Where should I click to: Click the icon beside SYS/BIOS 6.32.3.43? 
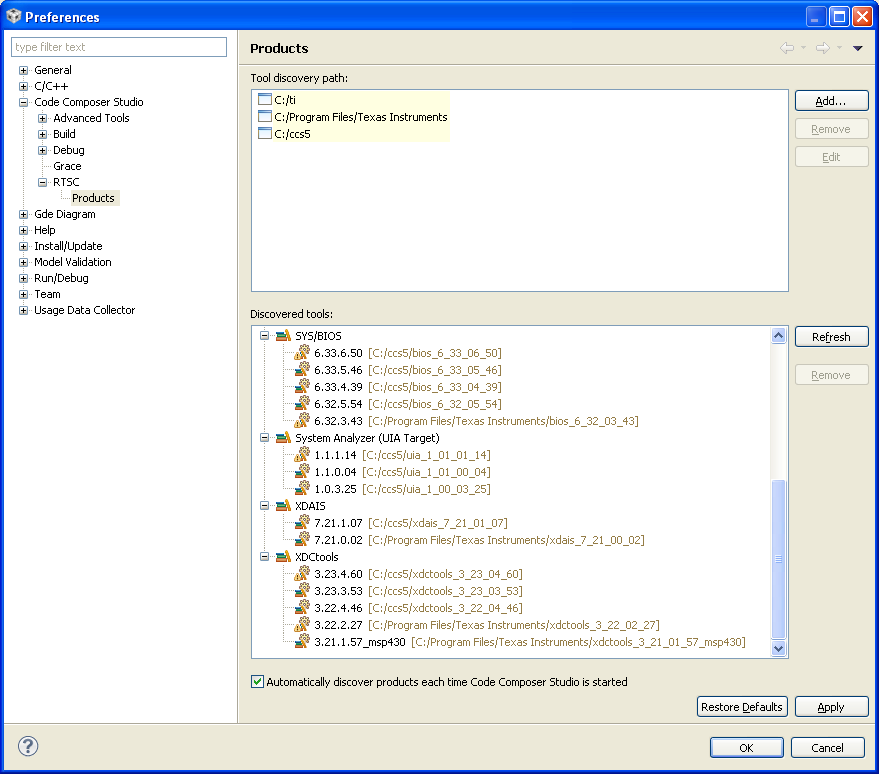(302, 420)
